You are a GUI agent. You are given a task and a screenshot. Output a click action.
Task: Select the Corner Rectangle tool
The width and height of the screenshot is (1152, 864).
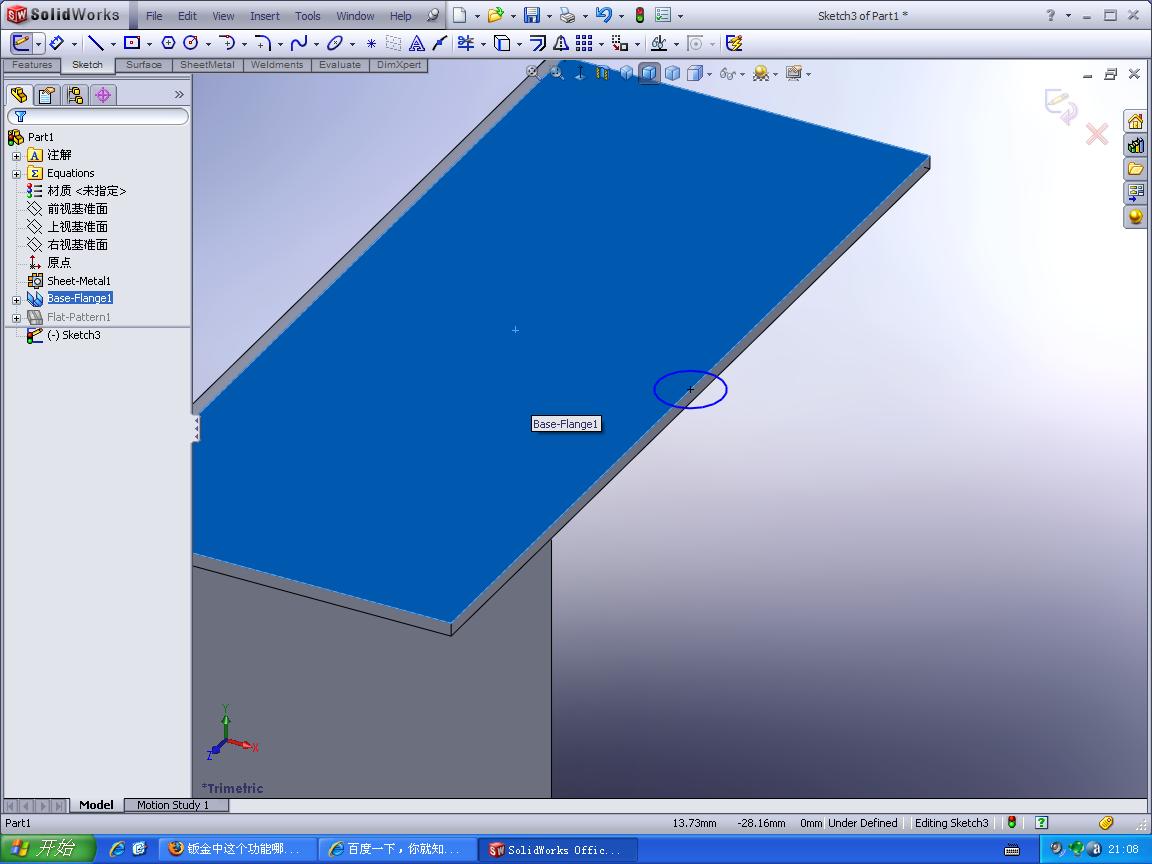point(132,43)
